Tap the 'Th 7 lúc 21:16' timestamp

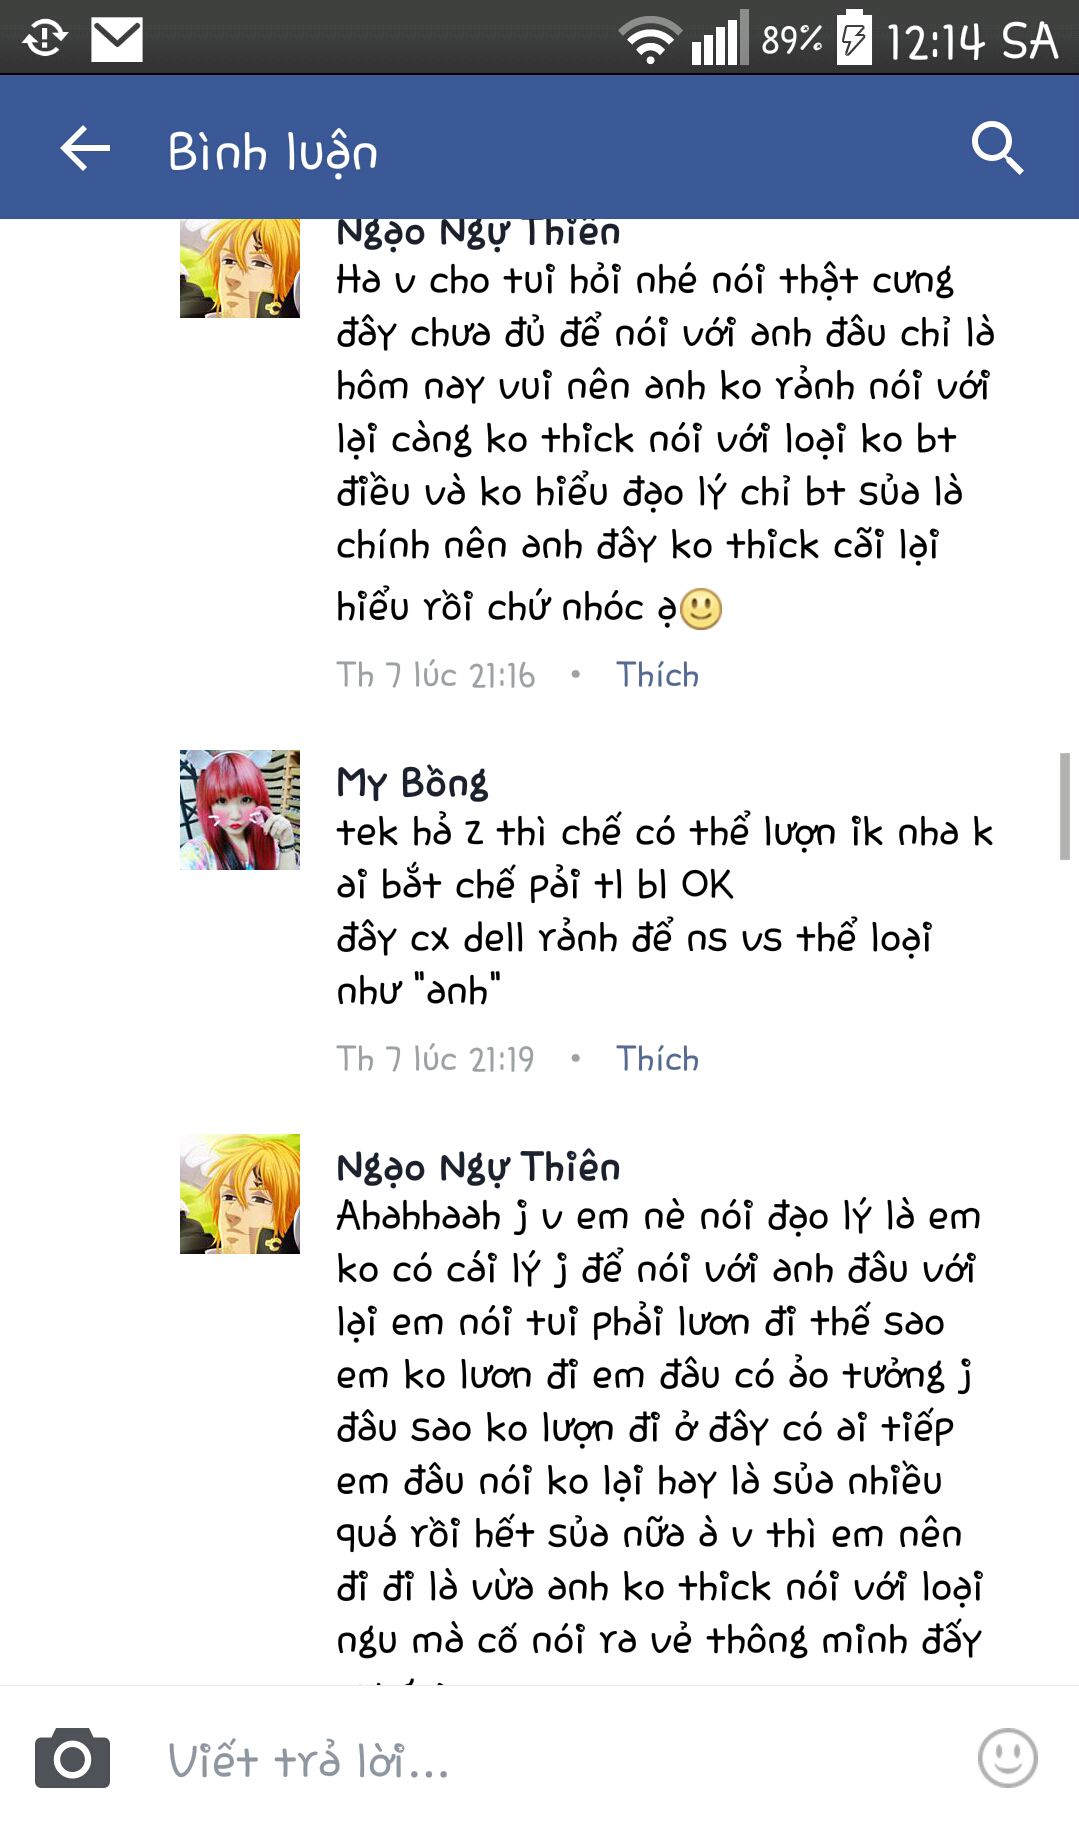click(435, 675)
